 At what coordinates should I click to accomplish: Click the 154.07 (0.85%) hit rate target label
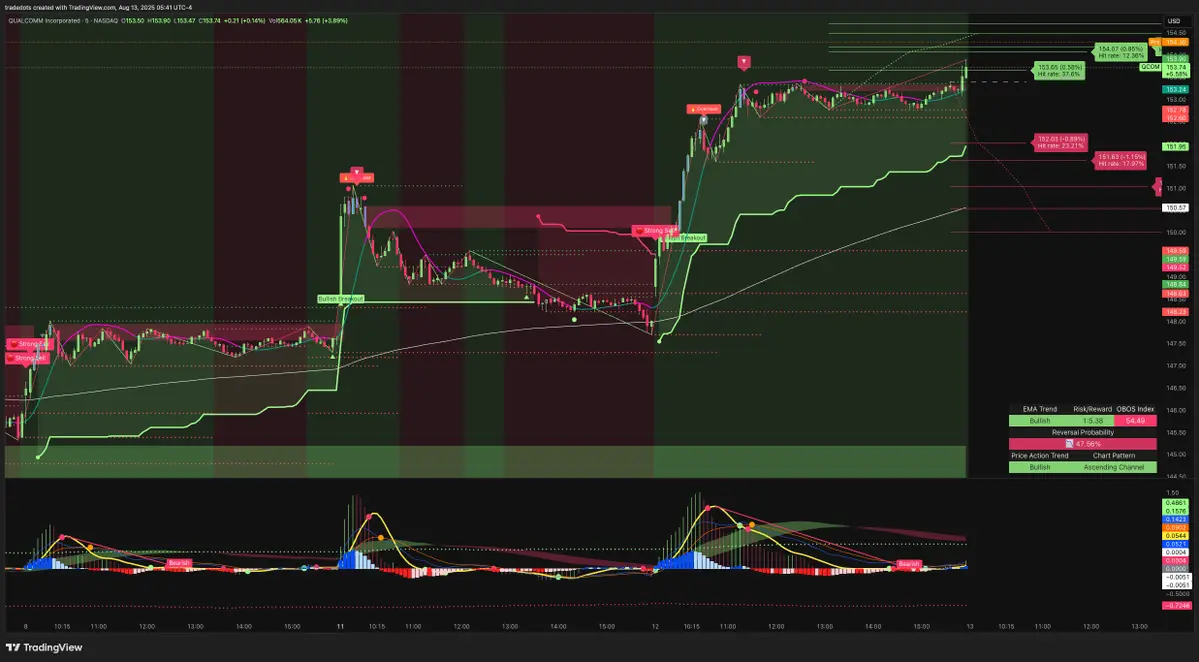(1121, 52)
